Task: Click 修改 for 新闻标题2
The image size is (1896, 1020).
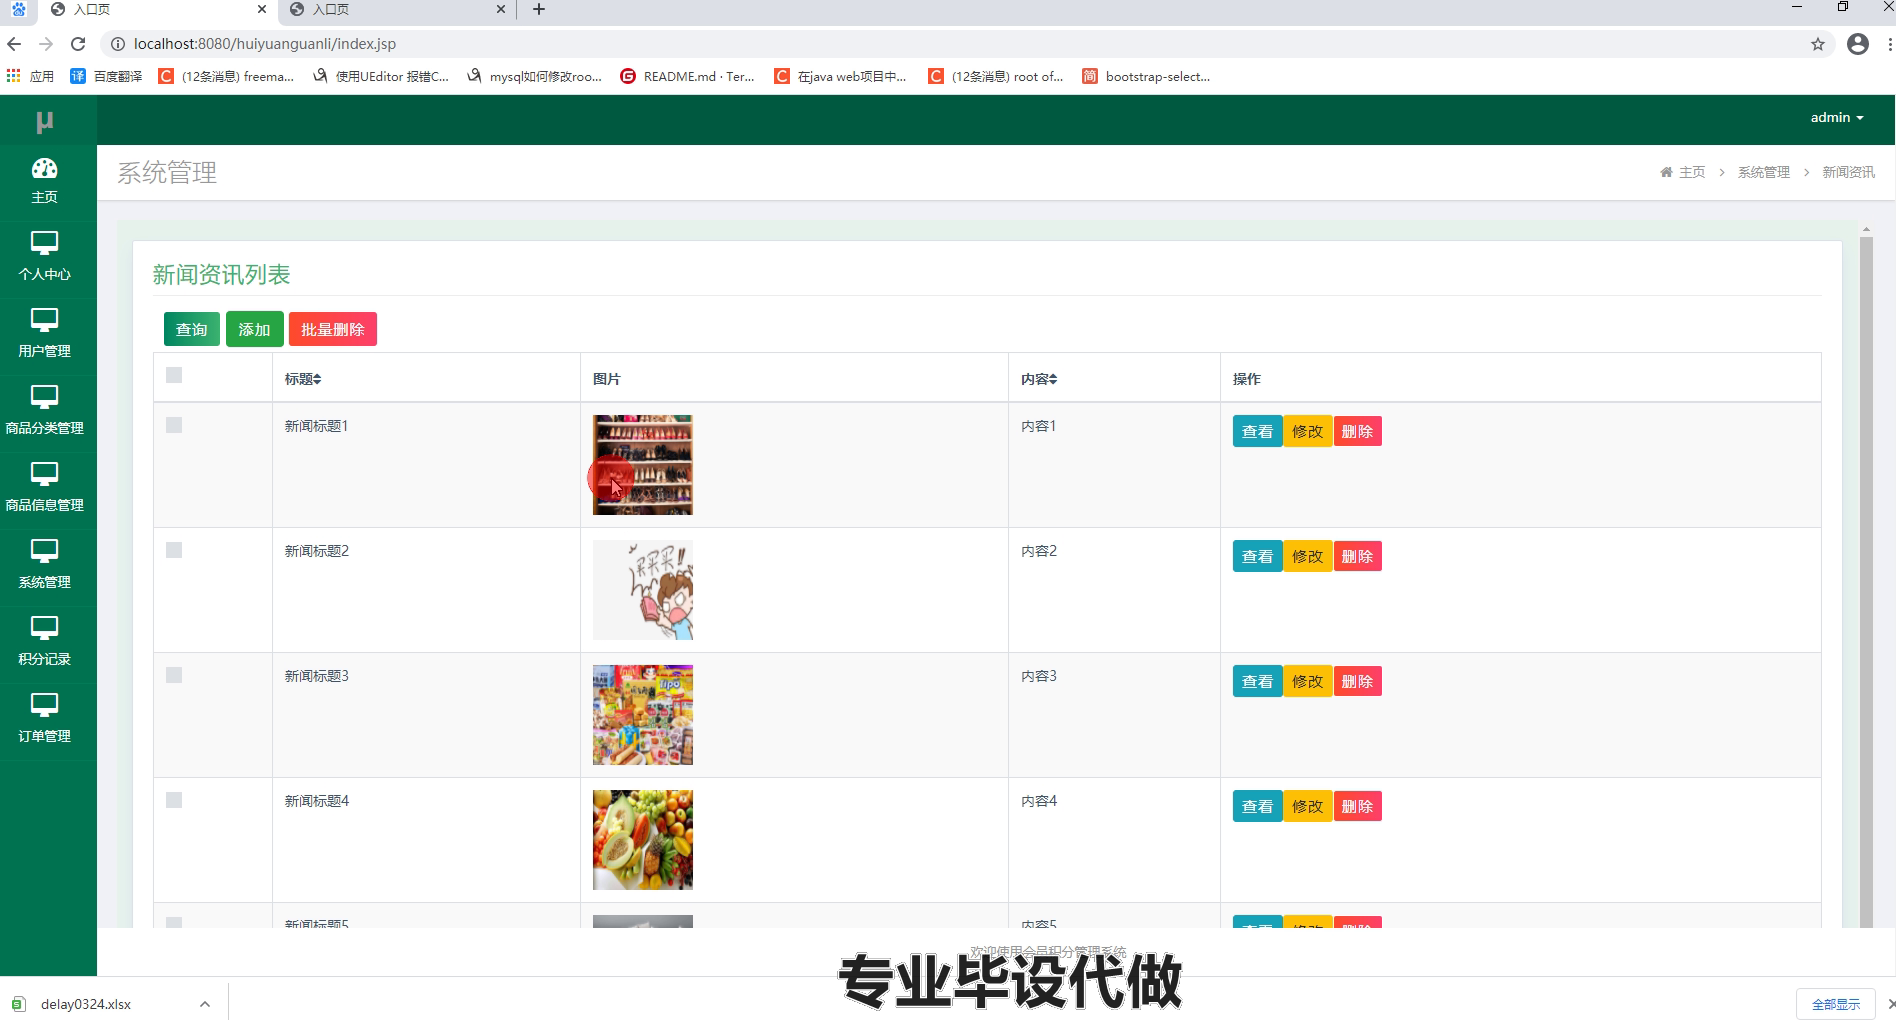Action: [1307, 556]
